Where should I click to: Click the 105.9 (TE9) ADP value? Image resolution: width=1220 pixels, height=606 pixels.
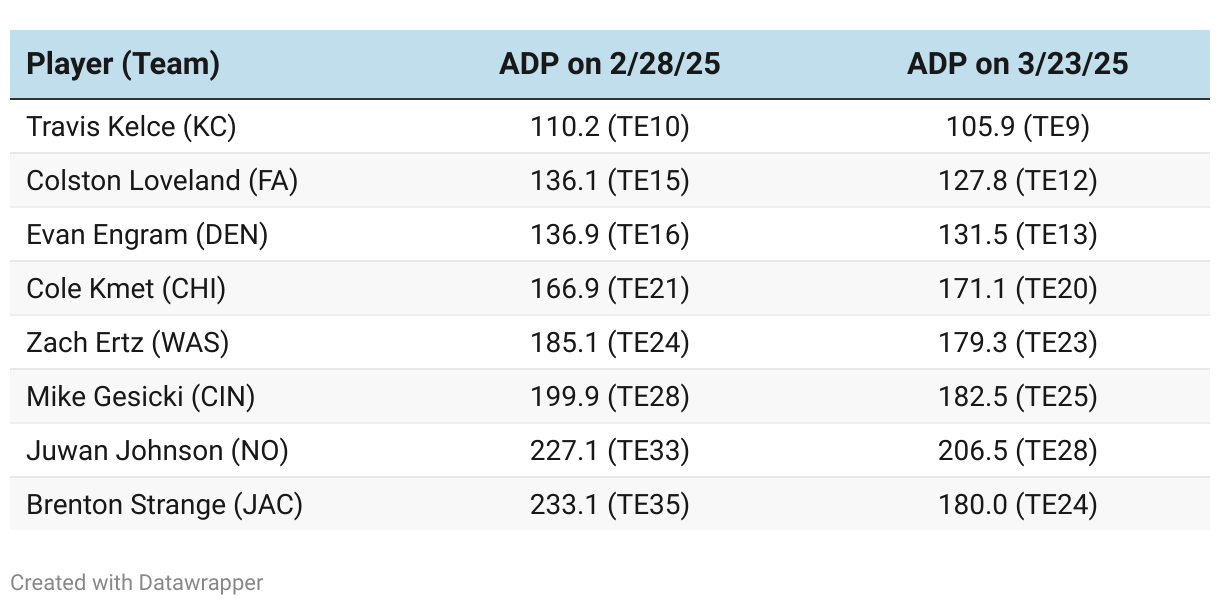pos(1017,127)
